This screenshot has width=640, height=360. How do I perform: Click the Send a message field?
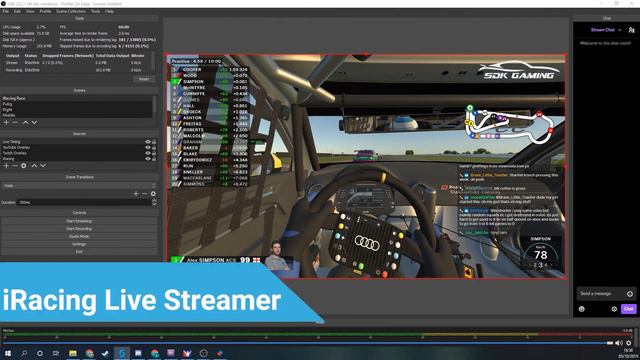(x=606, y=294)
